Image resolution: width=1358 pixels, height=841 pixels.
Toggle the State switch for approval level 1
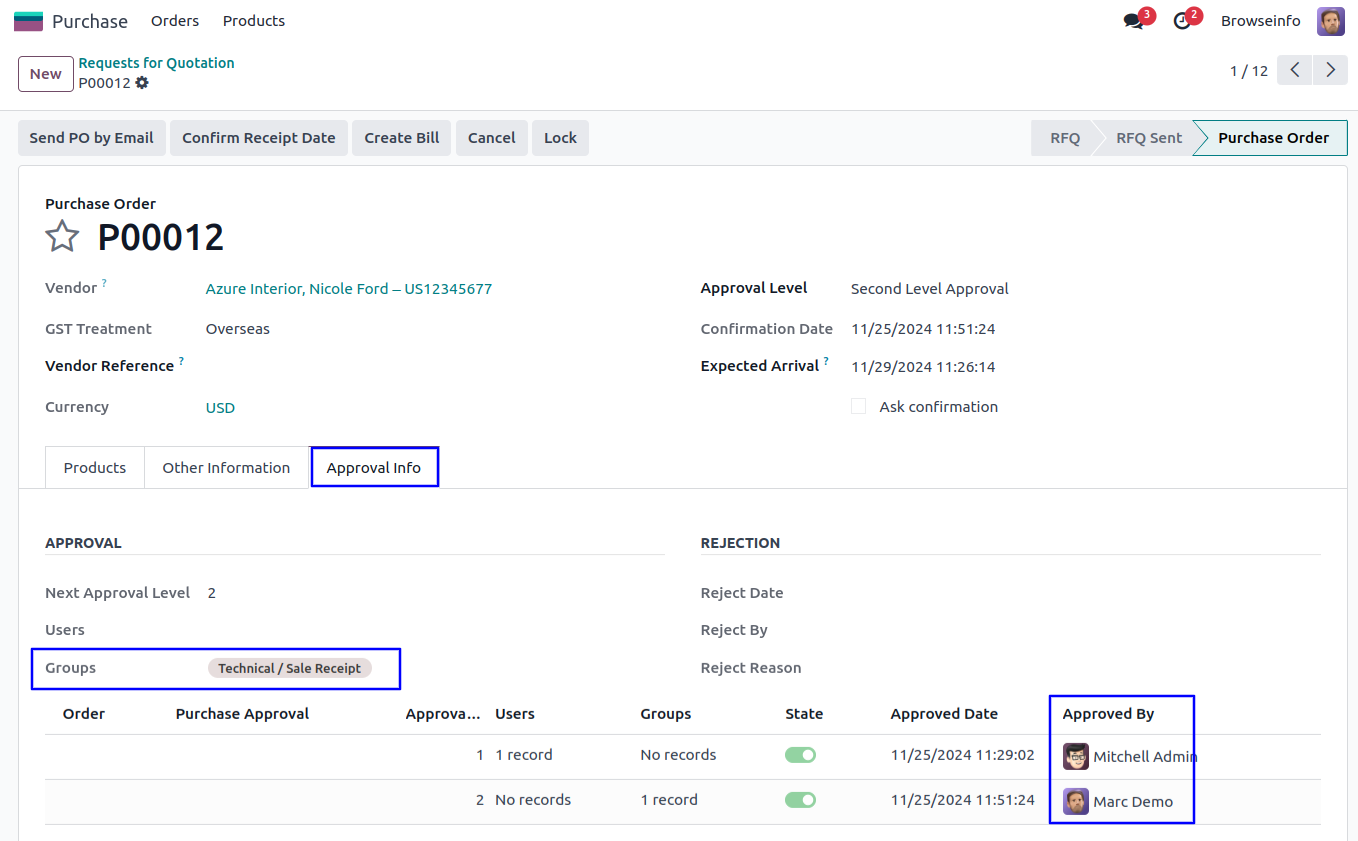(800, 755)
